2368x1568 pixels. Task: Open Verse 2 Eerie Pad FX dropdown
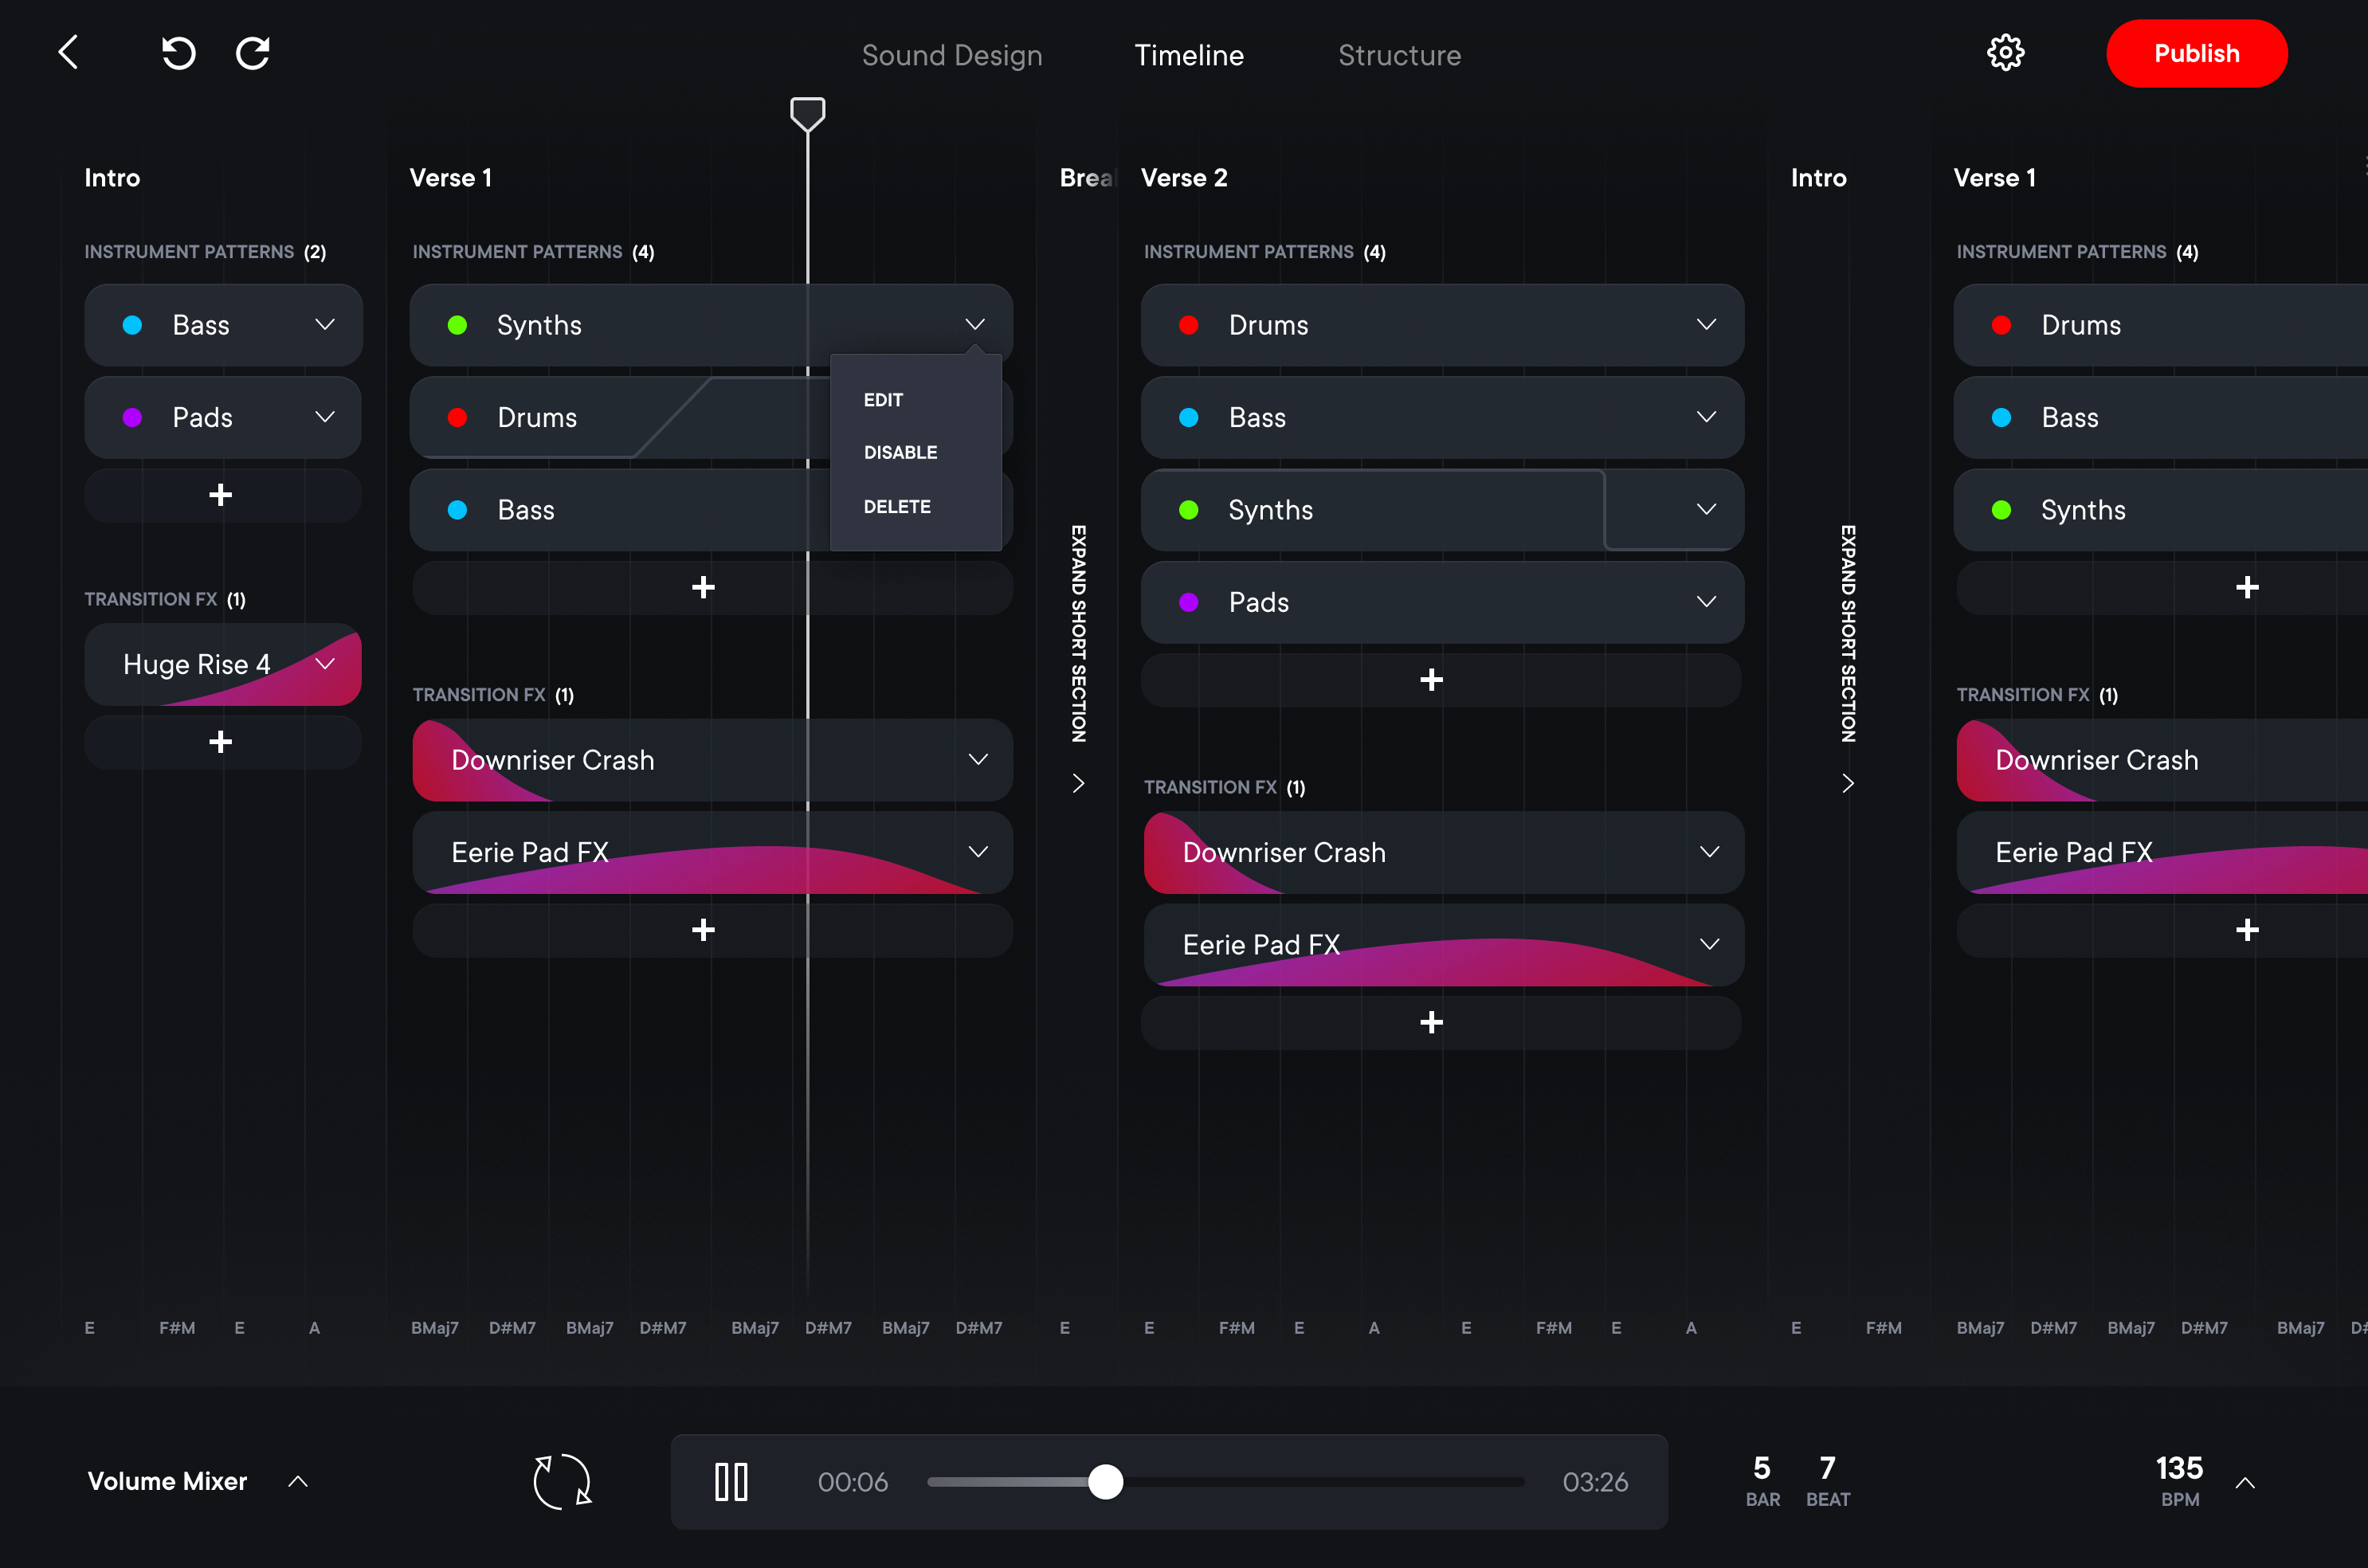tap(1710, 944)
